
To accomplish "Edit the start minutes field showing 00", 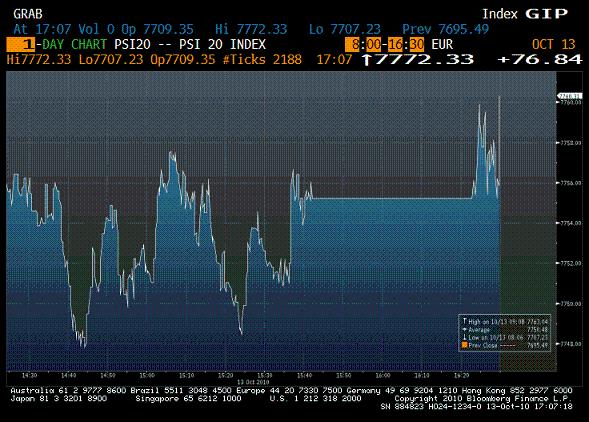I will pyautogui.click(x=373, y=45).
